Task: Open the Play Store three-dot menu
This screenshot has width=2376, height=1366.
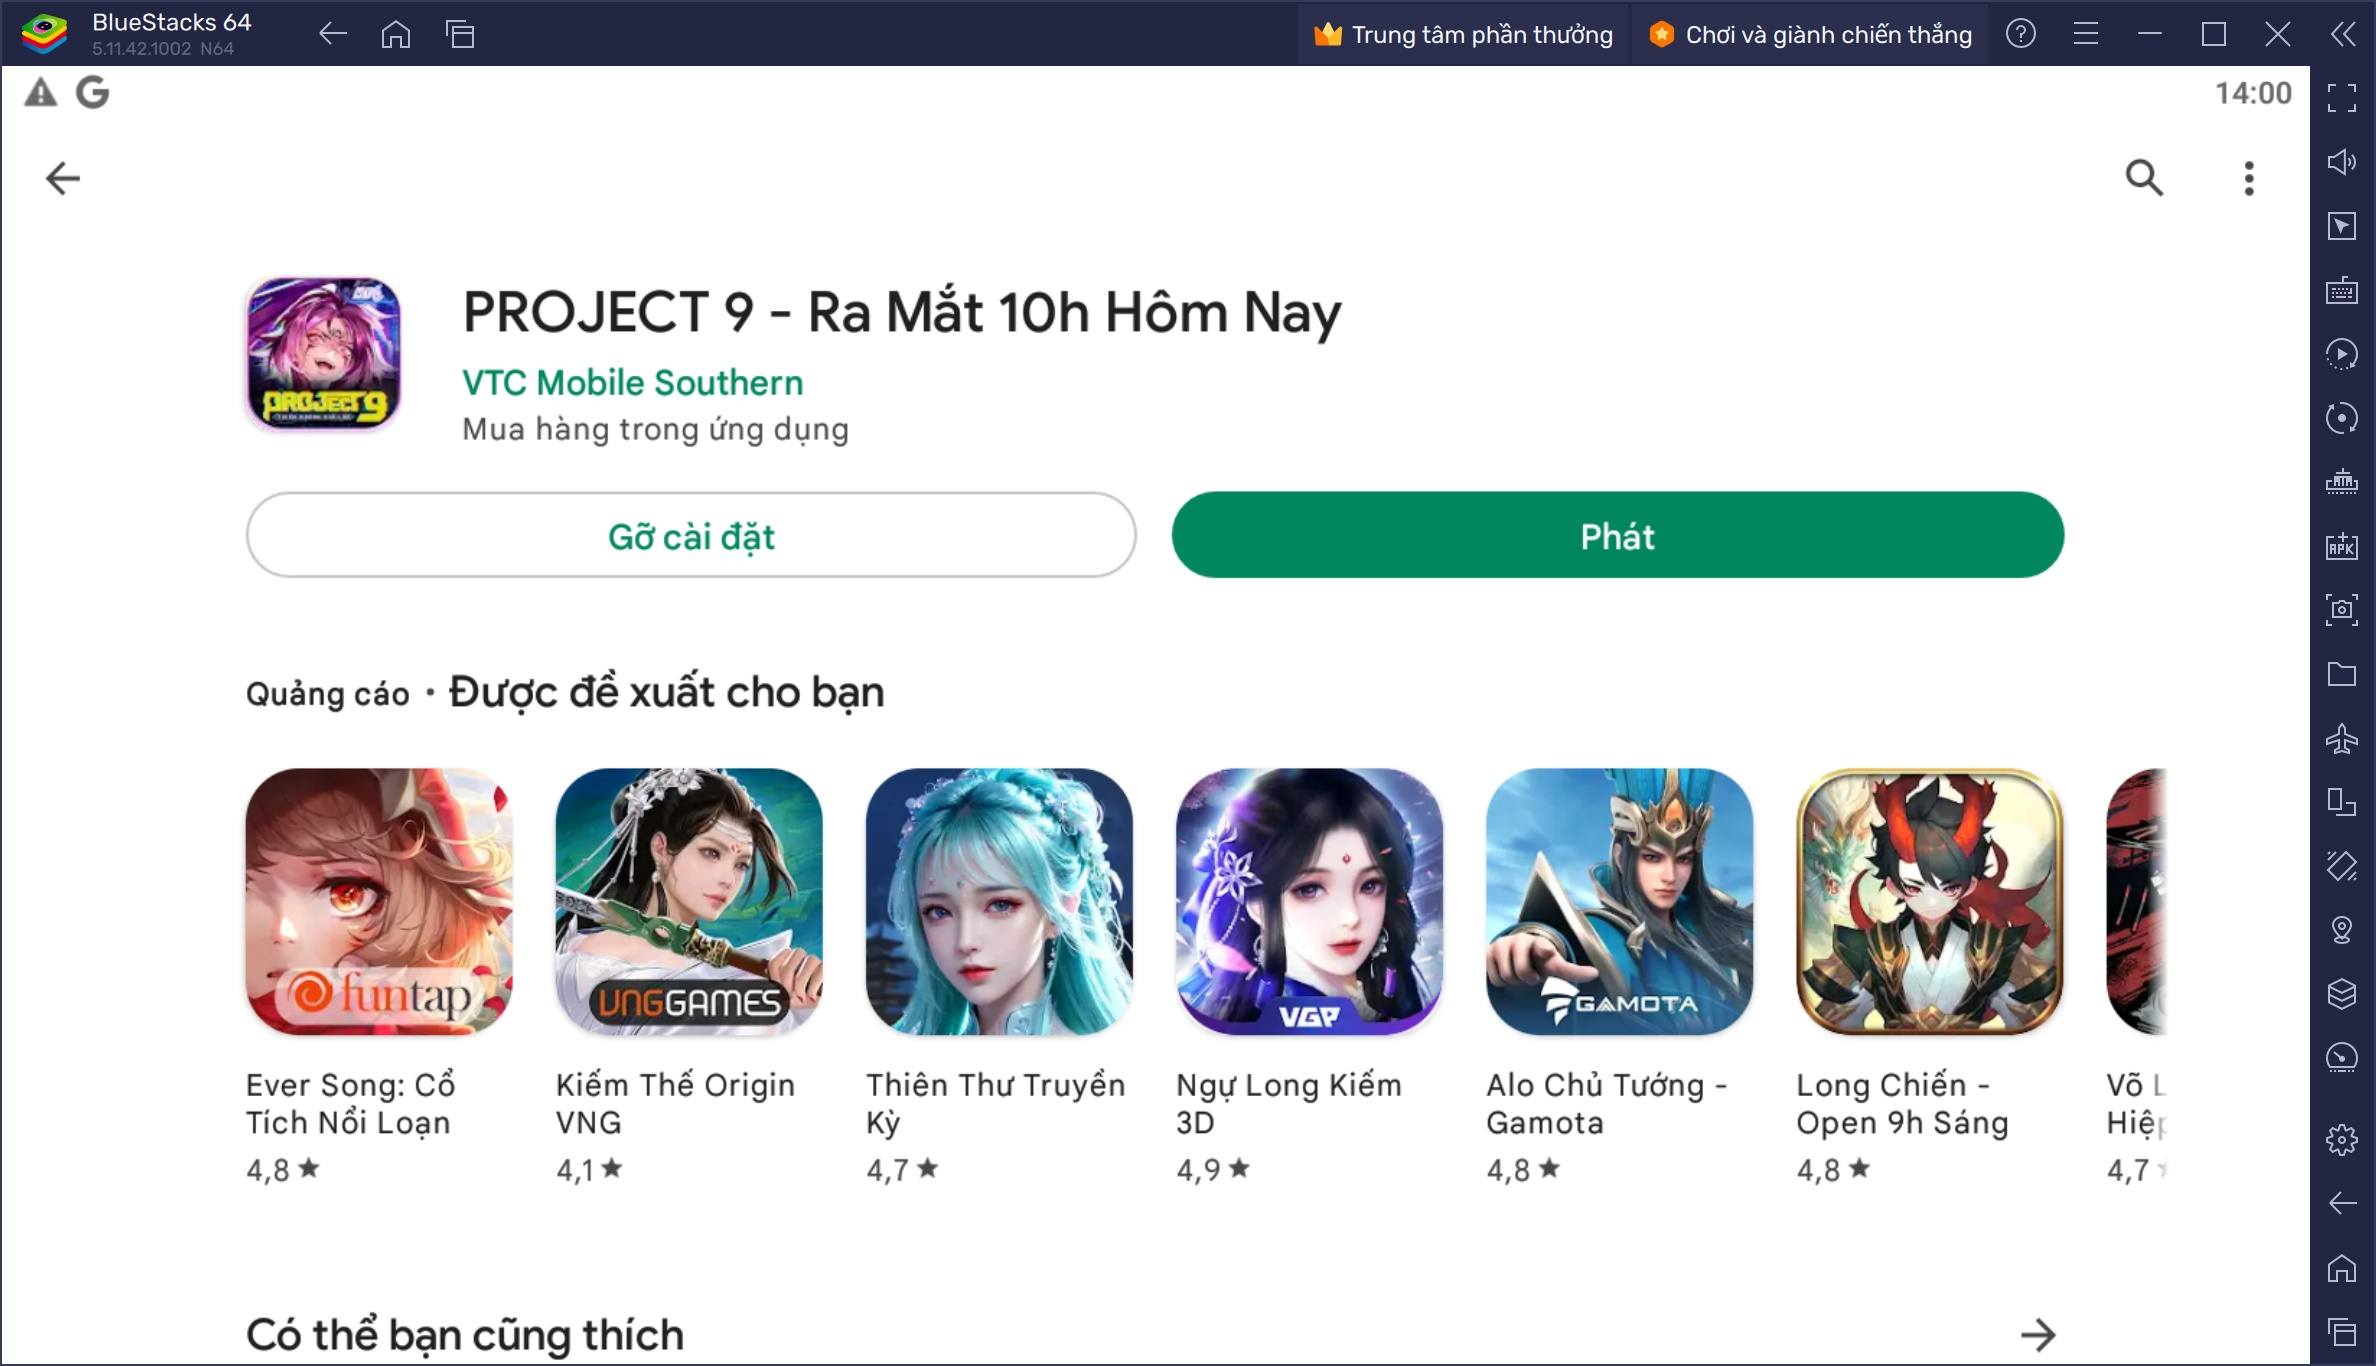Action: [x=2249, y=178]
